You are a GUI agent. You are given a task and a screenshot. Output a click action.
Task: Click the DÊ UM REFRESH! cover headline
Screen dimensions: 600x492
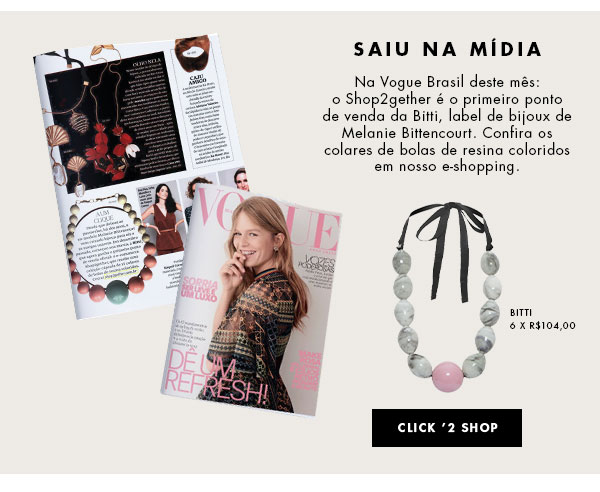click(216, 377)
